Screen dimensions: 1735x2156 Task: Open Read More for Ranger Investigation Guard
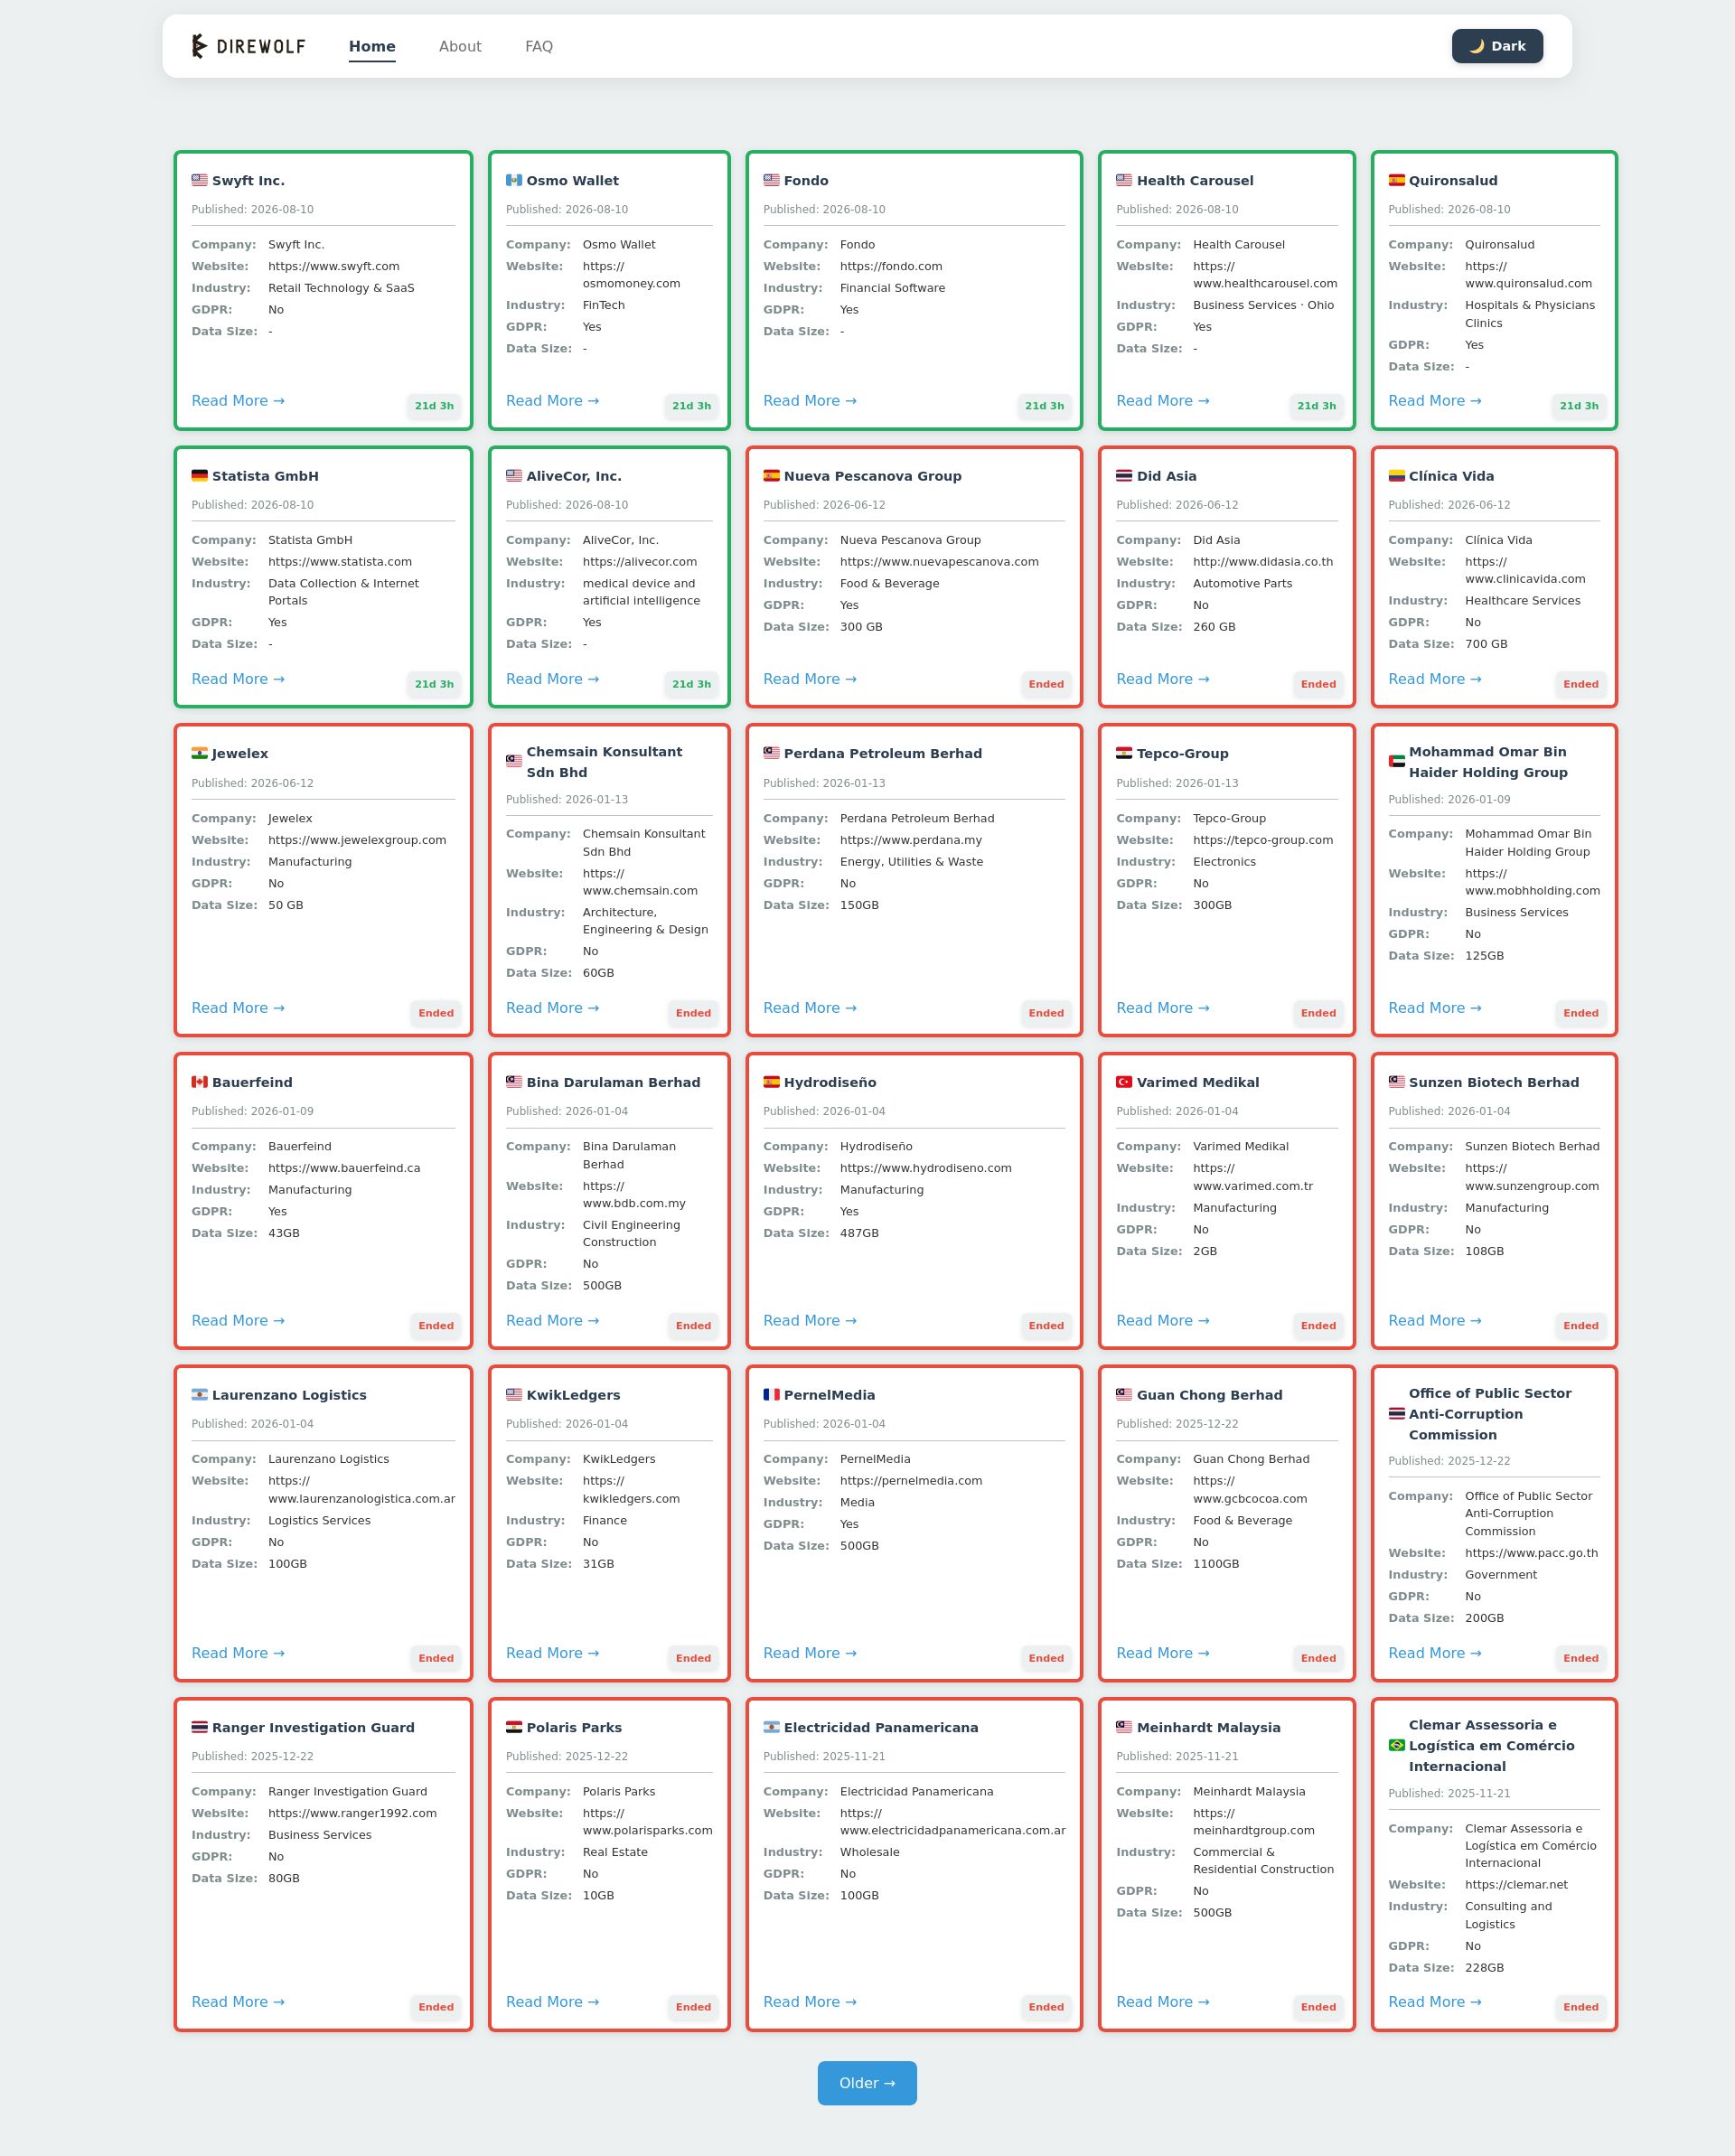click(238, 2001)
